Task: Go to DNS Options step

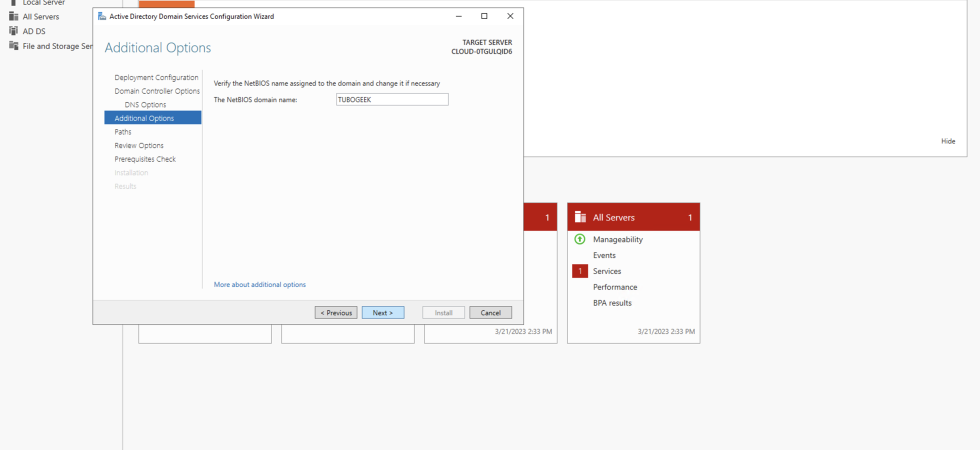Action: click(146, 105)
